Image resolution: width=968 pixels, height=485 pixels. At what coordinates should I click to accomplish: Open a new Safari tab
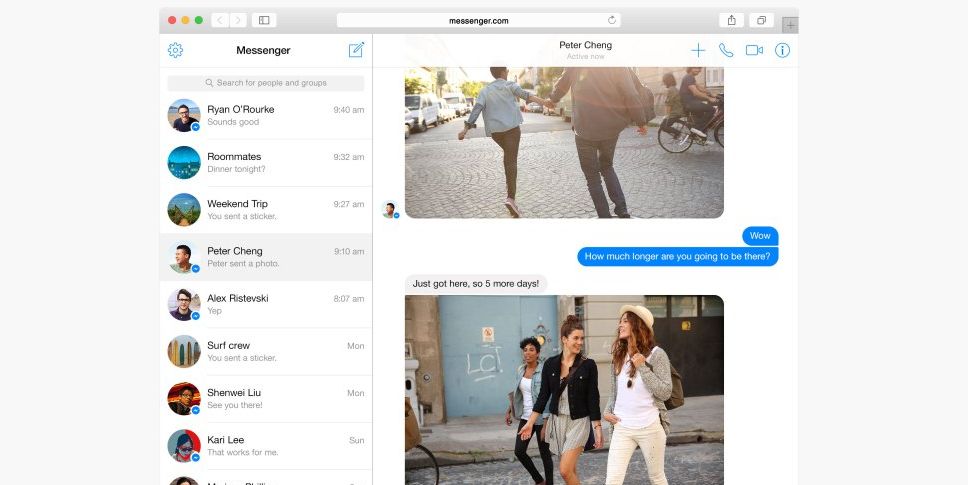point(790,25)
